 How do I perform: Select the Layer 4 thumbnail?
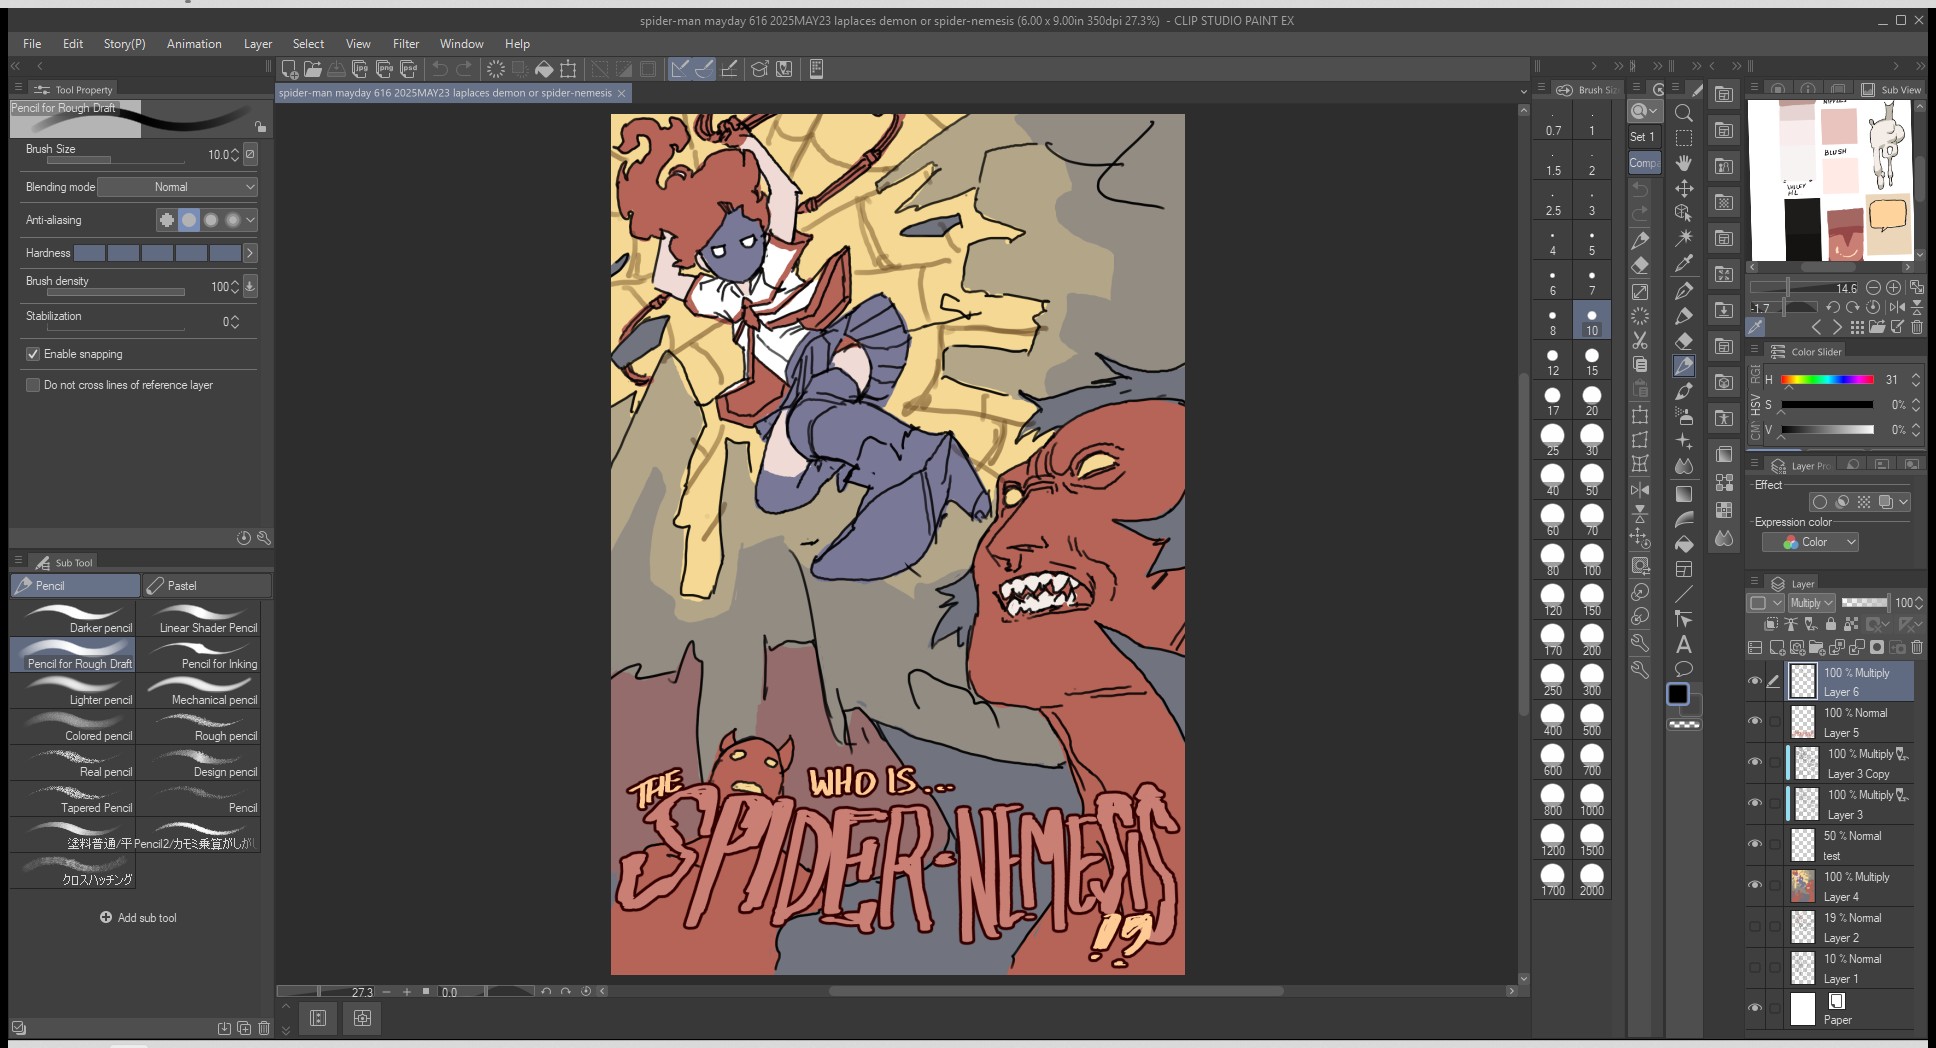tap(1802, 886)
